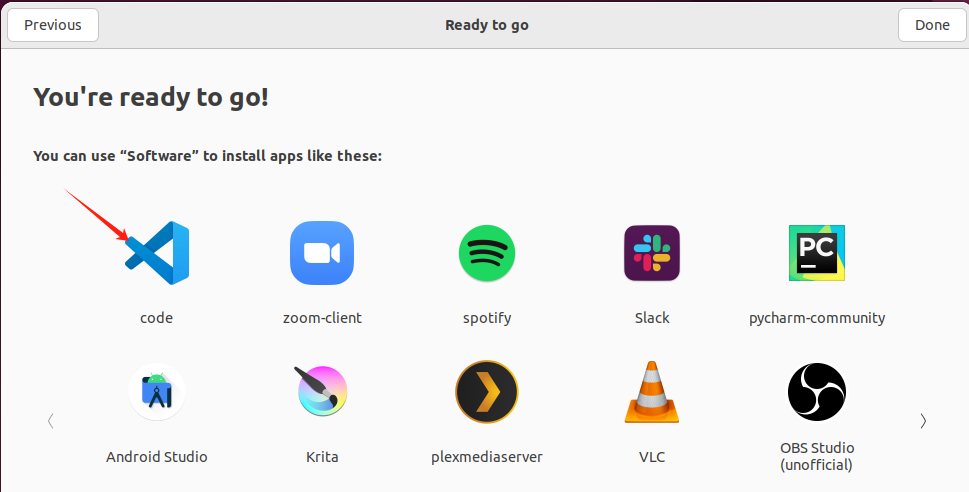Open the VLC traffic cone icon
This screenshot has height=492, width=969.
click(x=652, y=392)
